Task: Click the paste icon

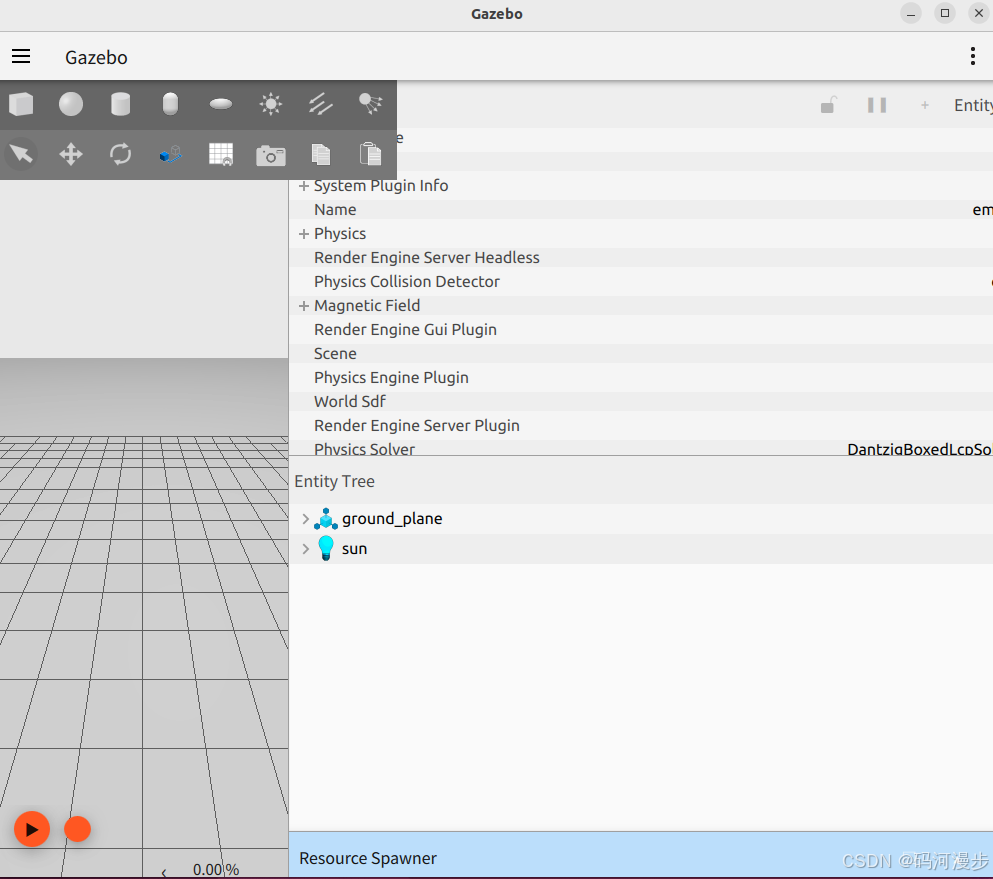Action: pyautogui.click(x=370, y=154)
